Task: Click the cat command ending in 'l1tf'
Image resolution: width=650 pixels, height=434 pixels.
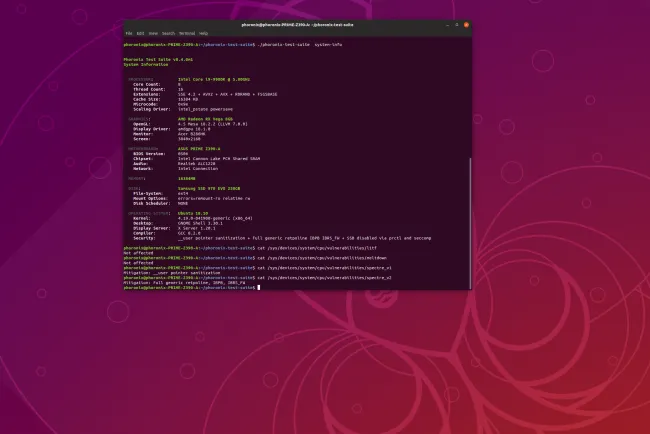Action: coord(317,248)
